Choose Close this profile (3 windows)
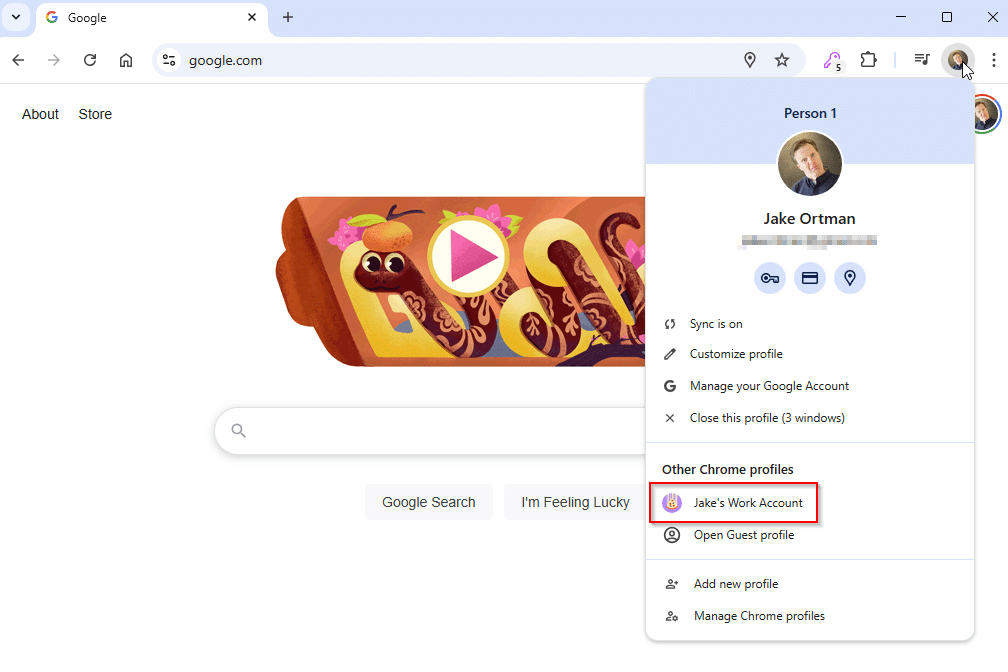Screen dimensions: 1008x672 pyautogui.click(x=810, y=419)
